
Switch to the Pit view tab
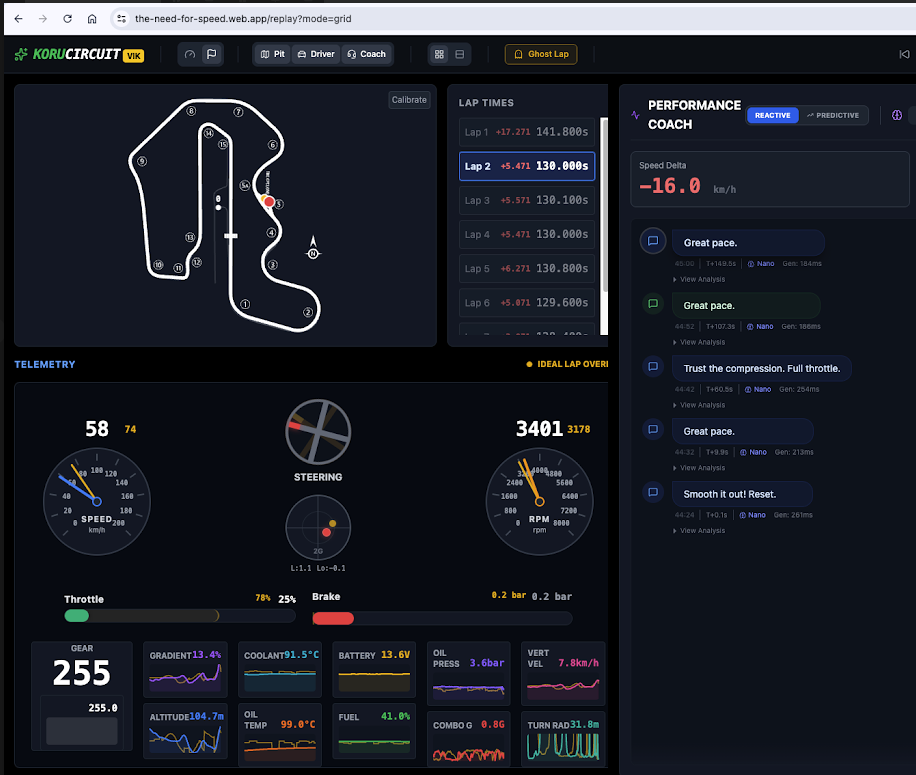tap(273, 54)
